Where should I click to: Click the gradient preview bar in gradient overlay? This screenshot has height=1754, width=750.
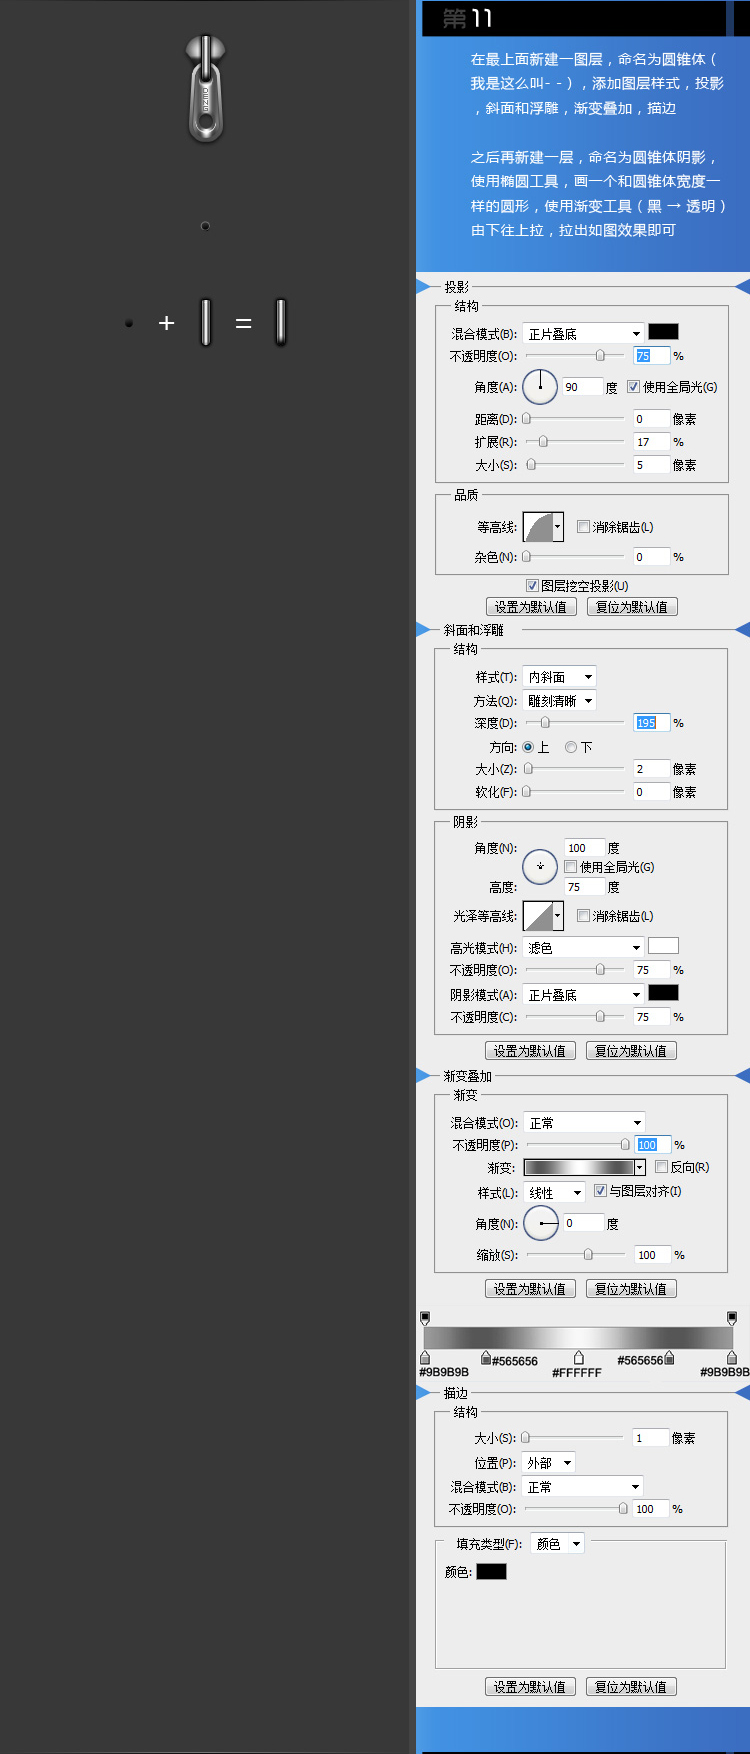[579, 1167]
